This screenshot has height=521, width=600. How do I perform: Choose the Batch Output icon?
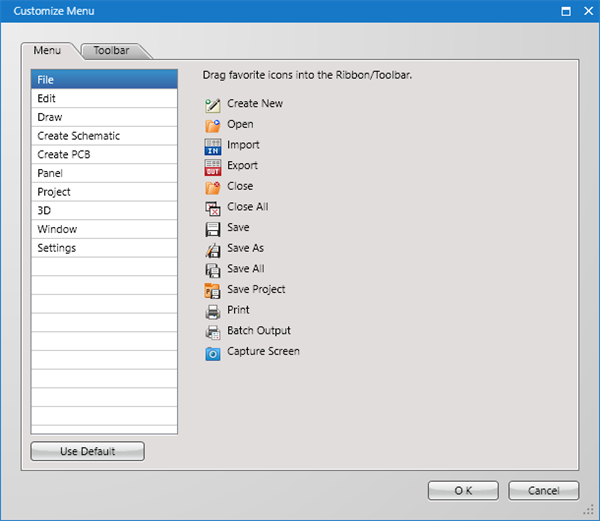coord(212,331)
